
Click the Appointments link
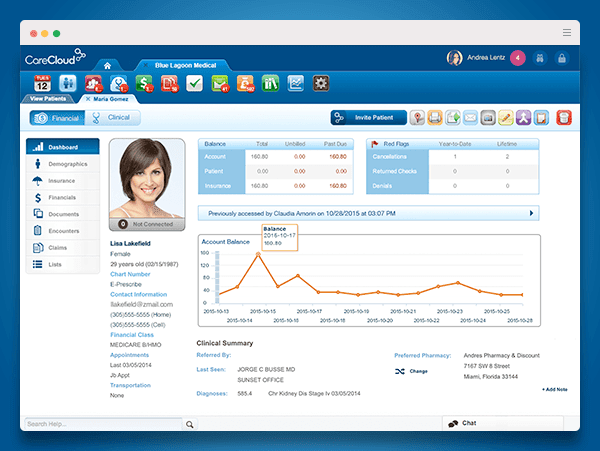pos(129,355)
